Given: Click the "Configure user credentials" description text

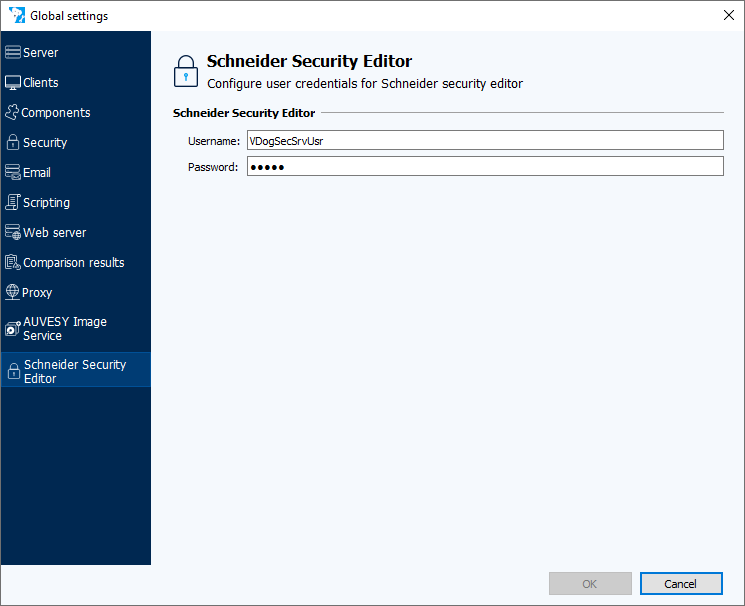Looking at the screenshot, I should point(365,84).
